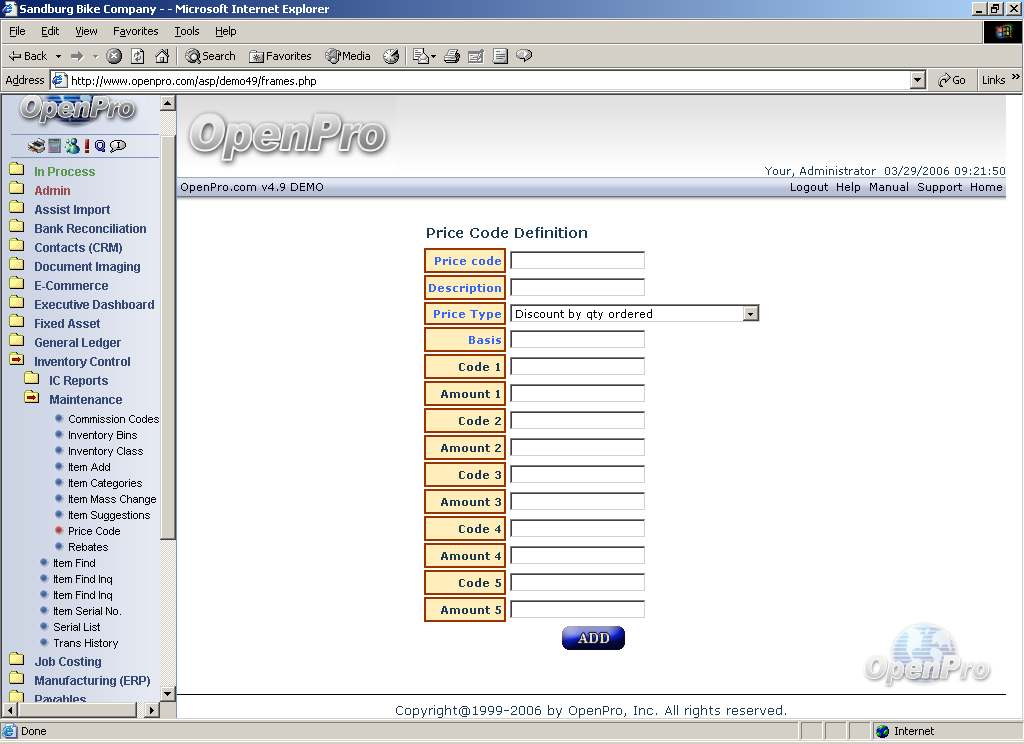Image resolution: width=1024 pixels, height=744 pixels.
Task: Open the calculator icon in sidebar
Action: [55, 146]
